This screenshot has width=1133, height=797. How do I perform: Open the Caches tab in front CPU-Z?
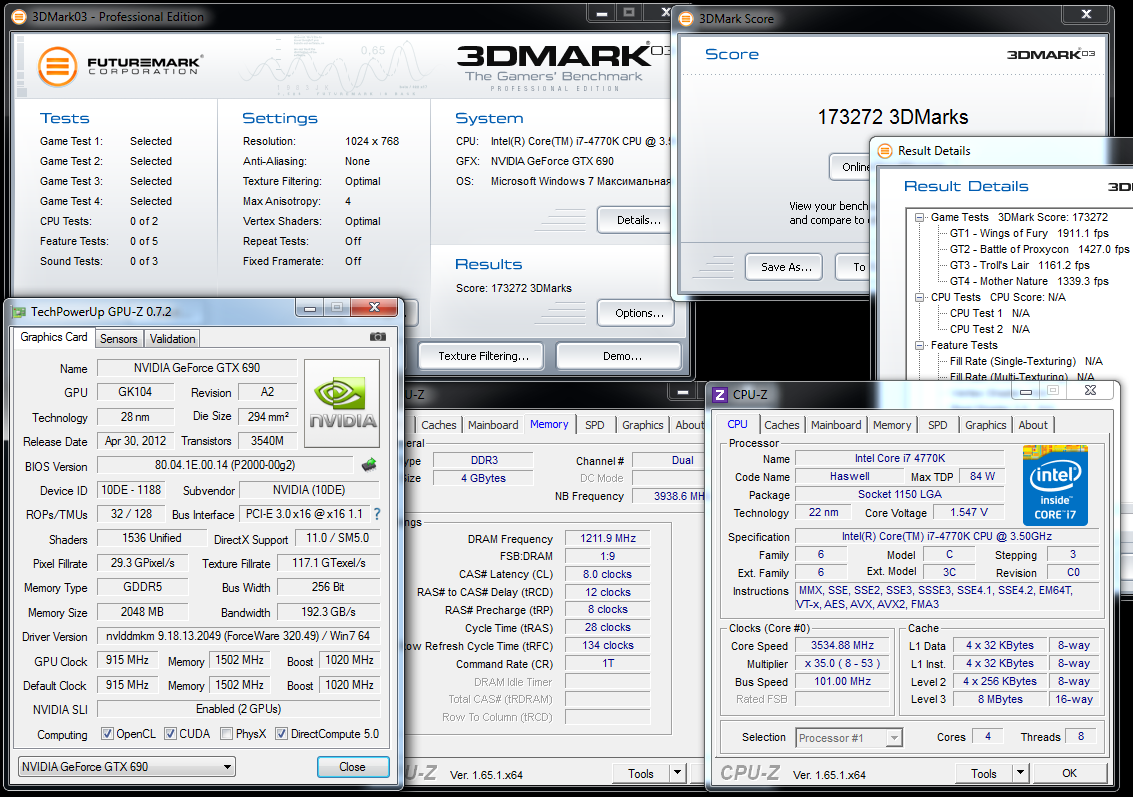click(x=782, y=425)
